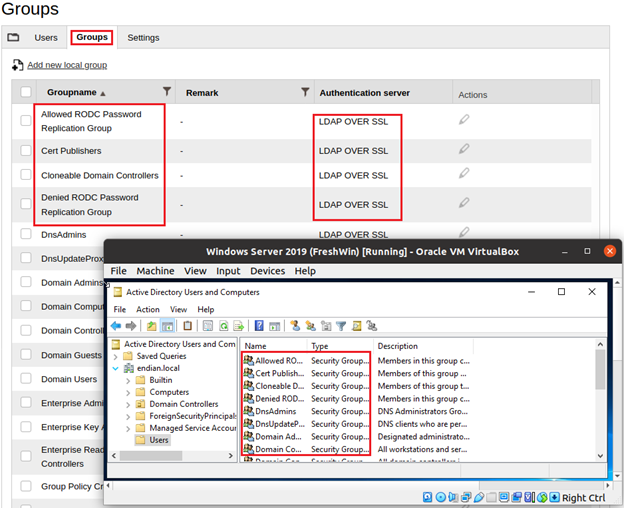
Task: Tick the select-all checkbox in Groupname header
Action: point(26,92)
